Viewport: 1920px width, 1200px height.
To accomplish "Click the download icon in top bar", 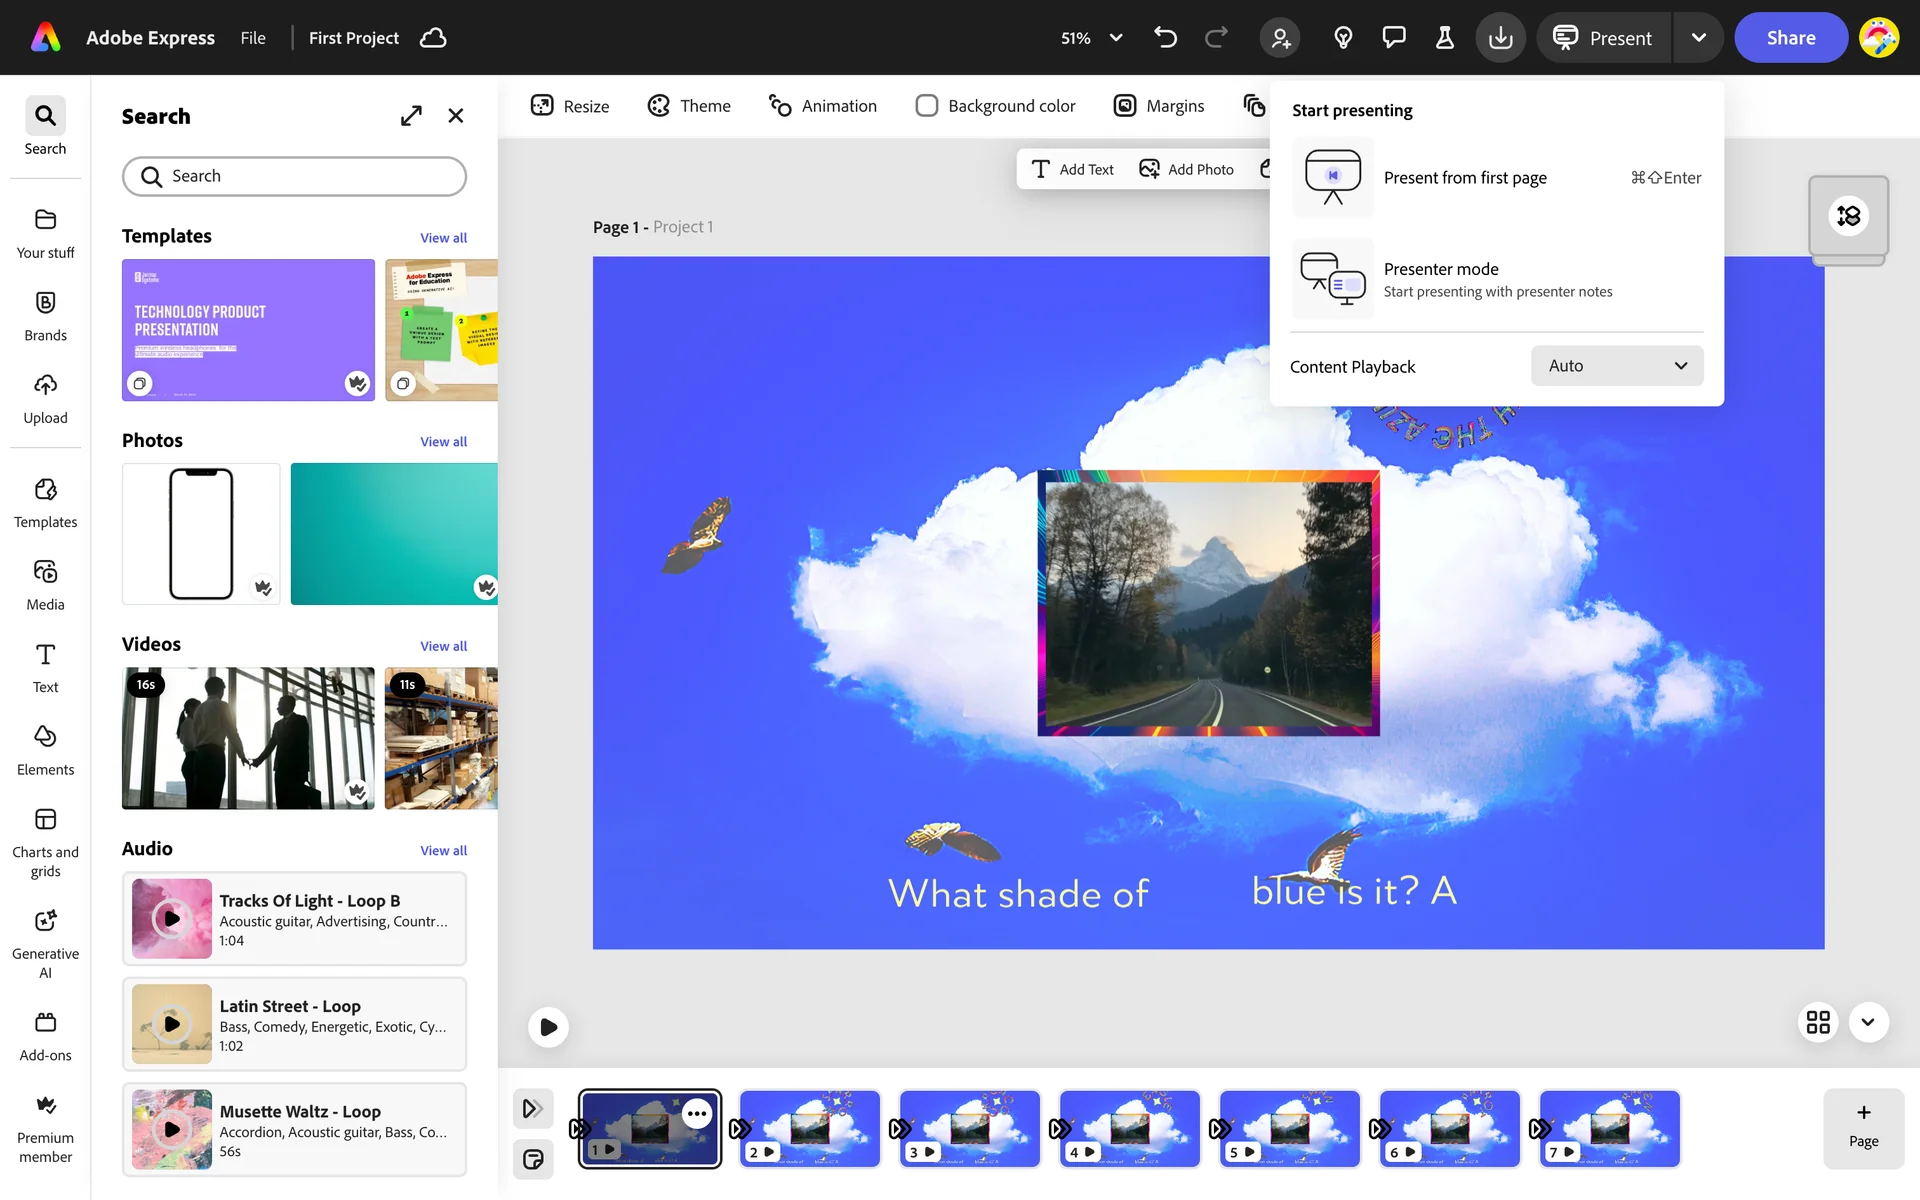I will pos(1500,38).
